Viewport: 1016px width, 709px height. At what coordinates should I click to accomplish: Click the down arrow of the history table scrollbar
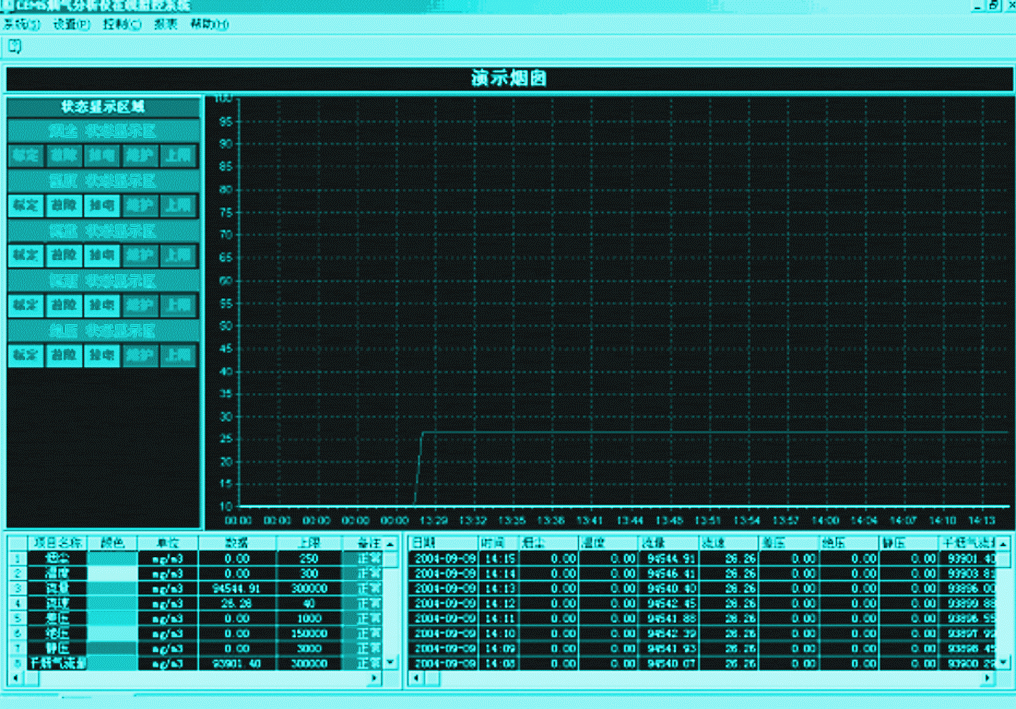pyautogui.click(x=1003, y=662)
